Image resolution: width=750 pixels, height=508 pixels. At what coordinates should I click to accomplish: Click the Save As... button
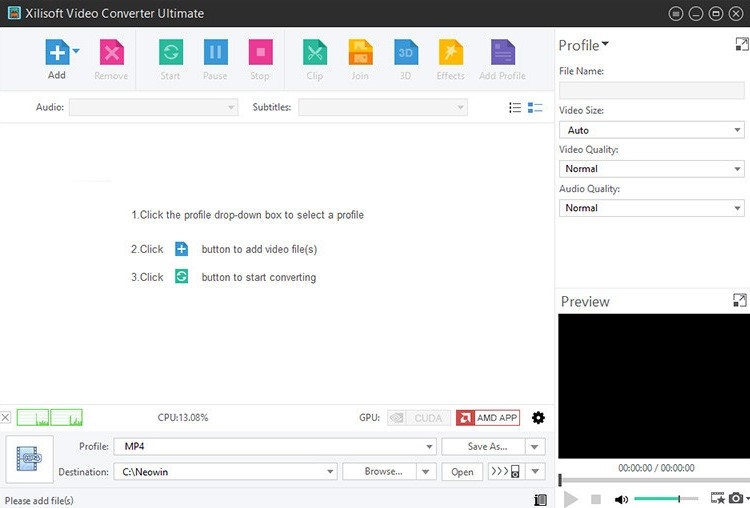pyautogui.click(x=483, y=446)
